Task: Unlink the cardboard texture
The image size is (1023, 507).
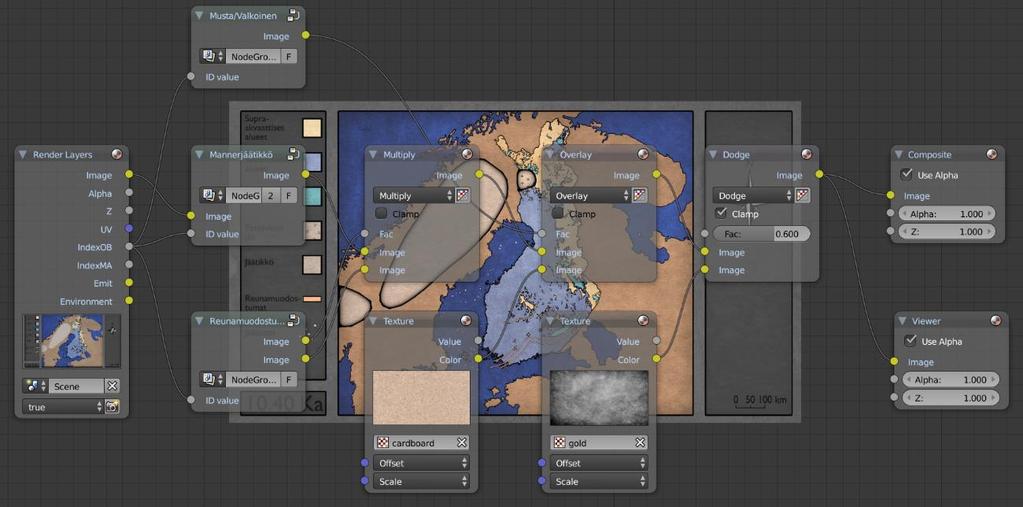Action: click(x=462, y=442)
